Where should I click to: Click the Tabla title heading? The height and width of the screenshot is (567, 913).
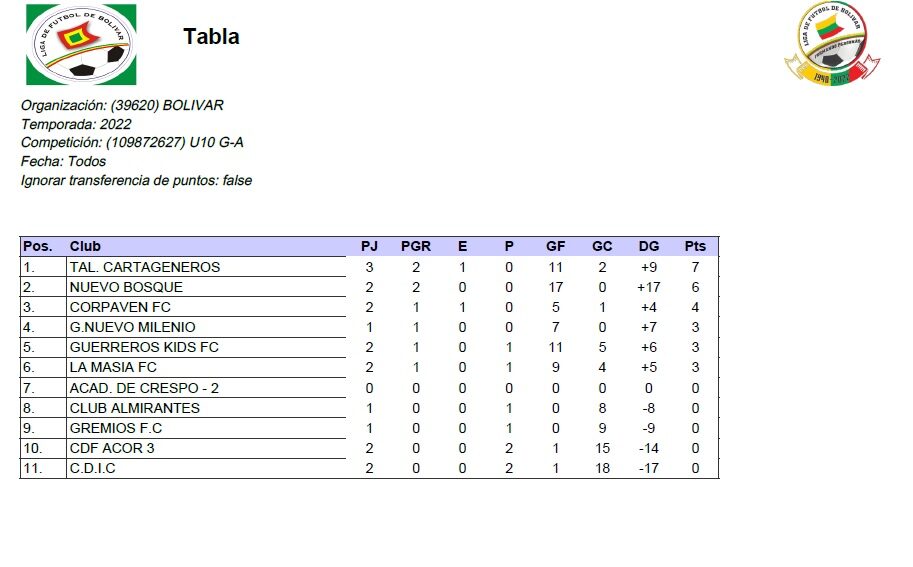(x=211, y=37)
